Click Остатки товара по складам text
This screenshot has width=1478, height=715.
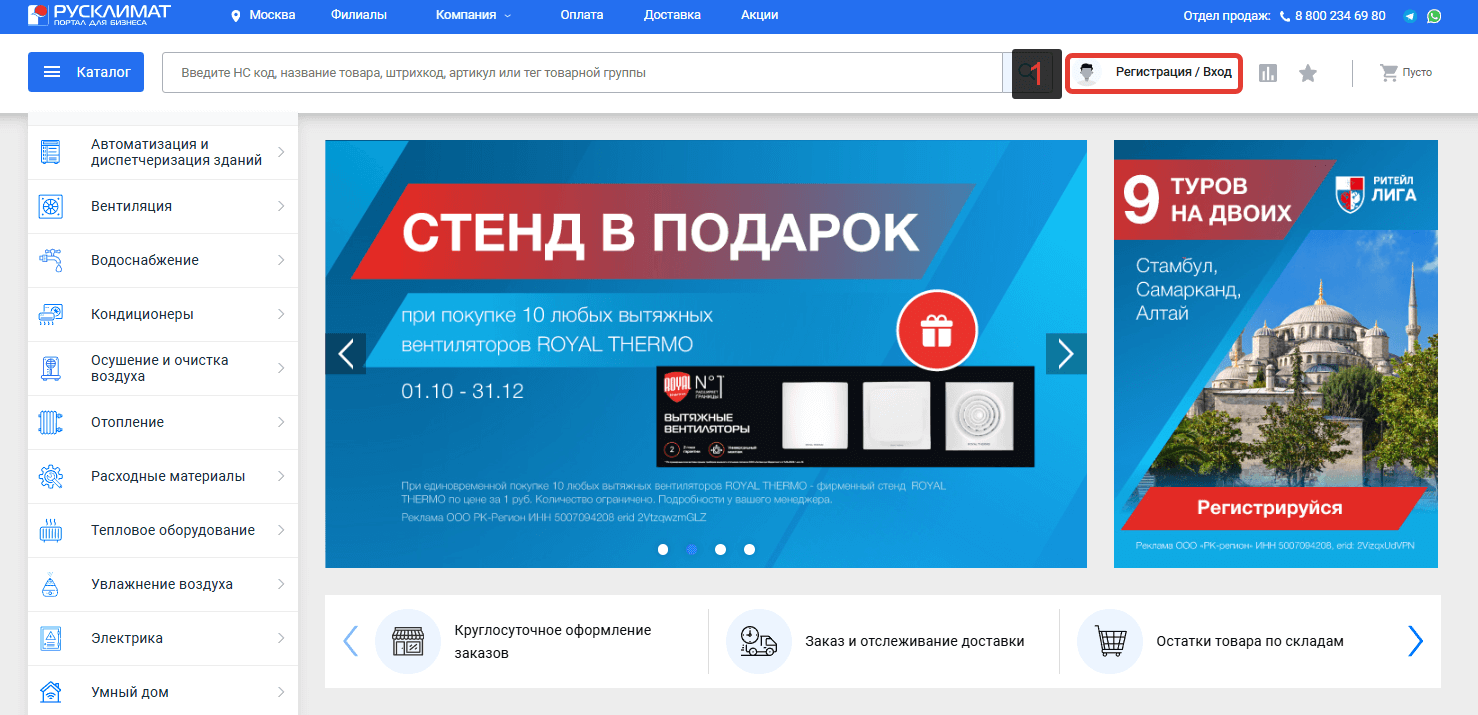pyautogui.click(x=1250, y=641)
